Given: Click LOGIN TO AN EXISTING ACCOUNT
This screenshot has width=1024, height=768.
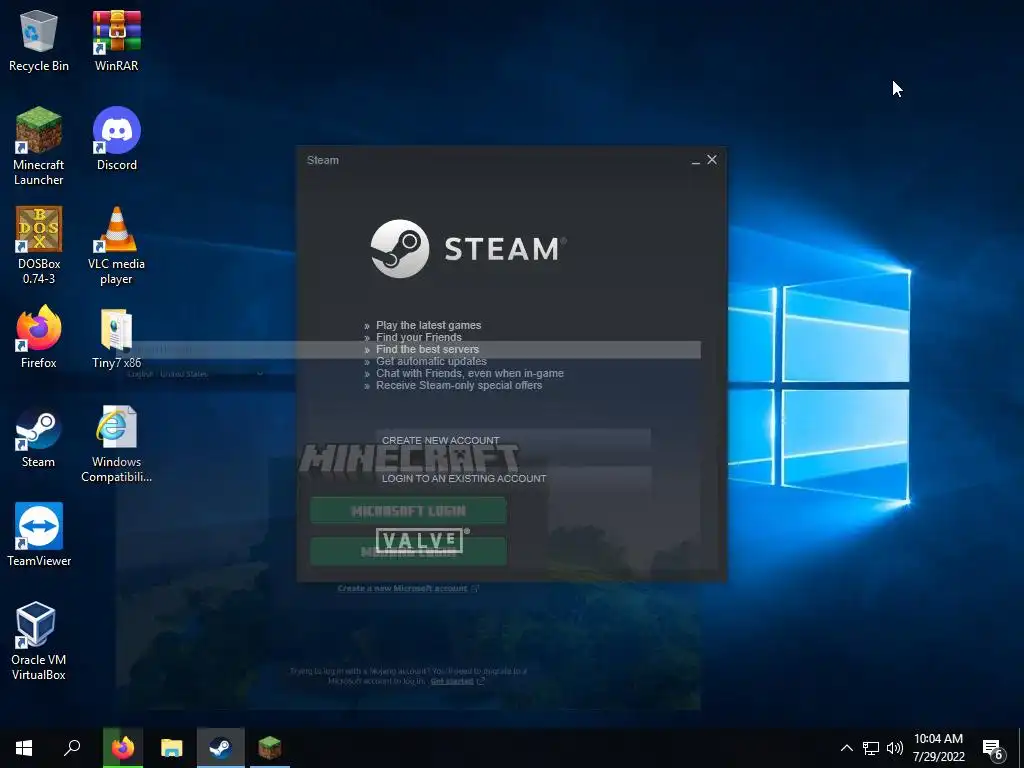Looking at the screenshot, I should 513,478.
